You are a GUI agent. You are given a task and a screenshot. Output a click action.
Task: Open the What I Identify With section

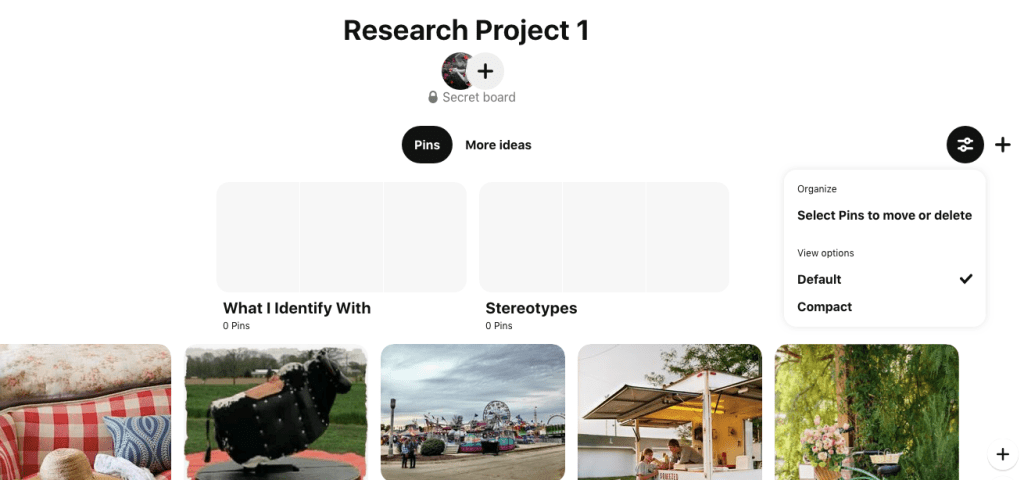(342, 257)
